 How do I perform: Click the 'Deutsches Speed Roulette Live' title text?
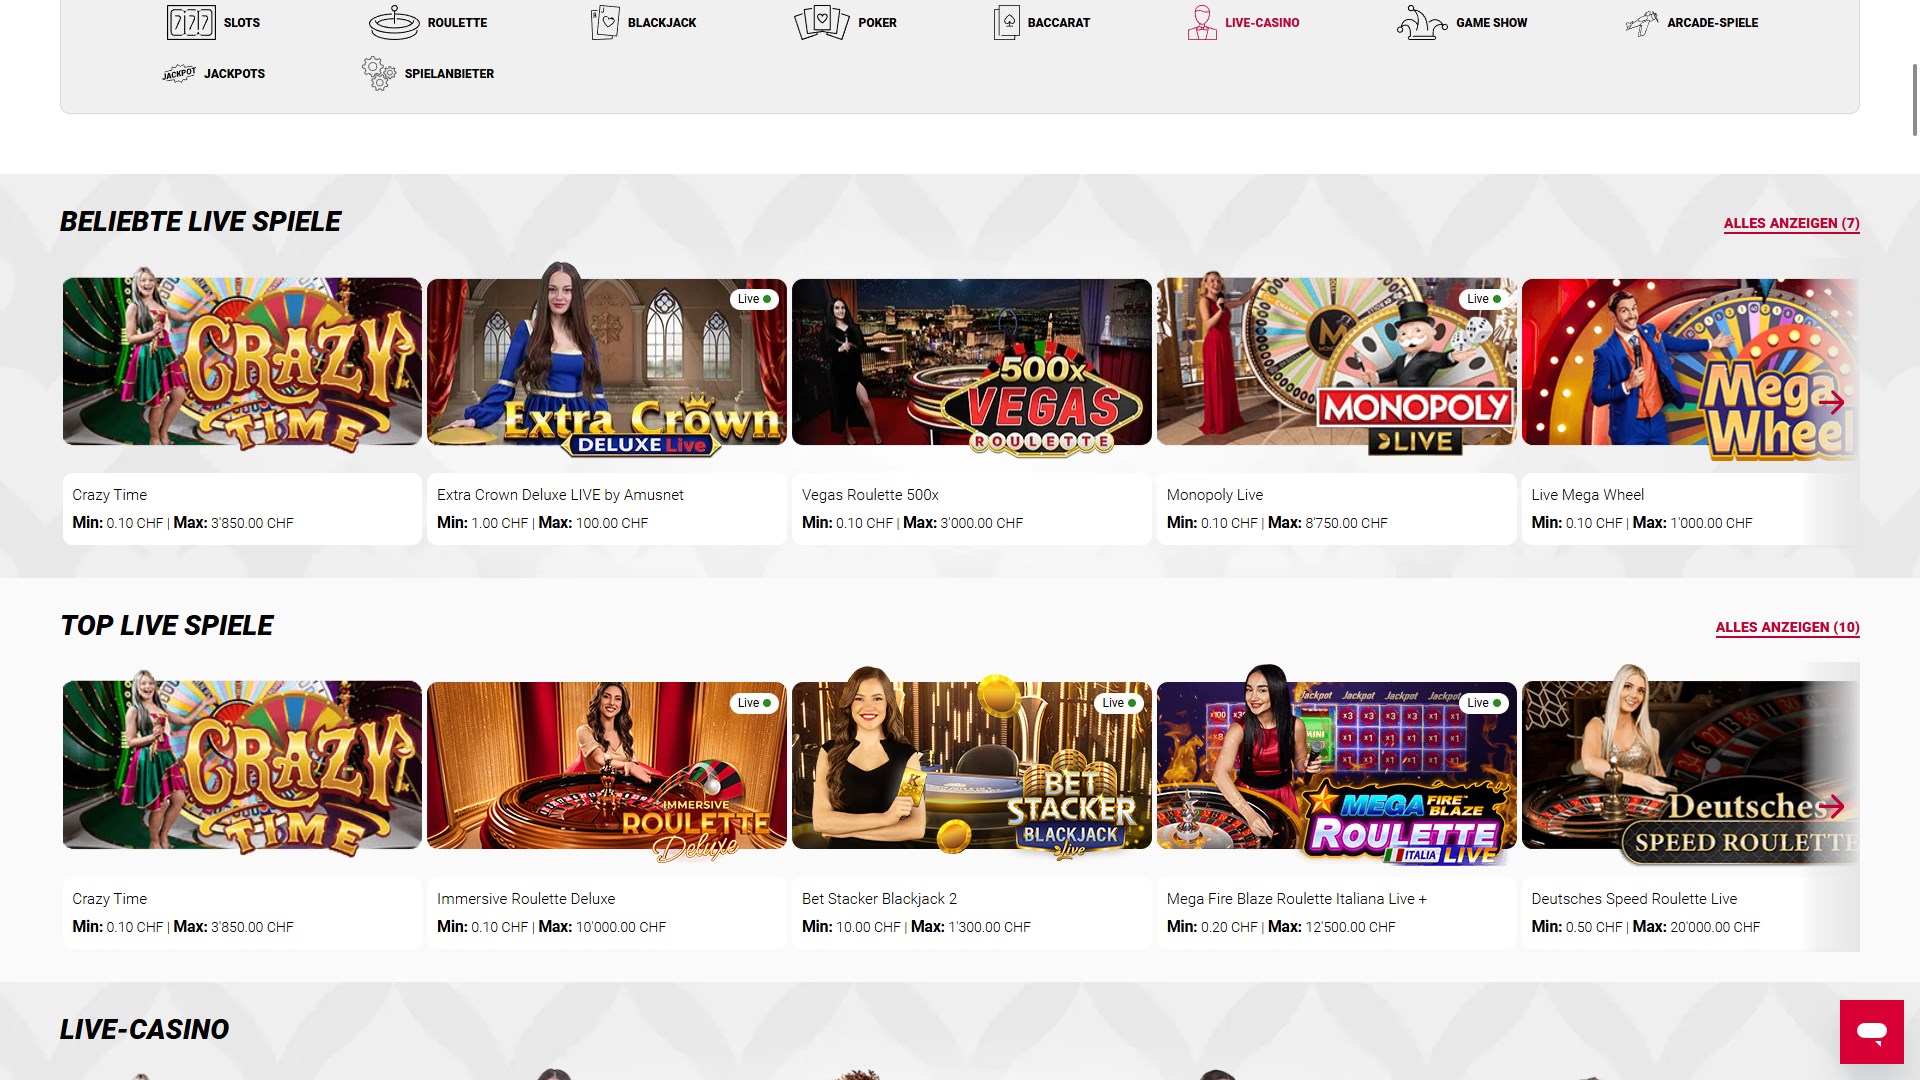point(1634,899)
